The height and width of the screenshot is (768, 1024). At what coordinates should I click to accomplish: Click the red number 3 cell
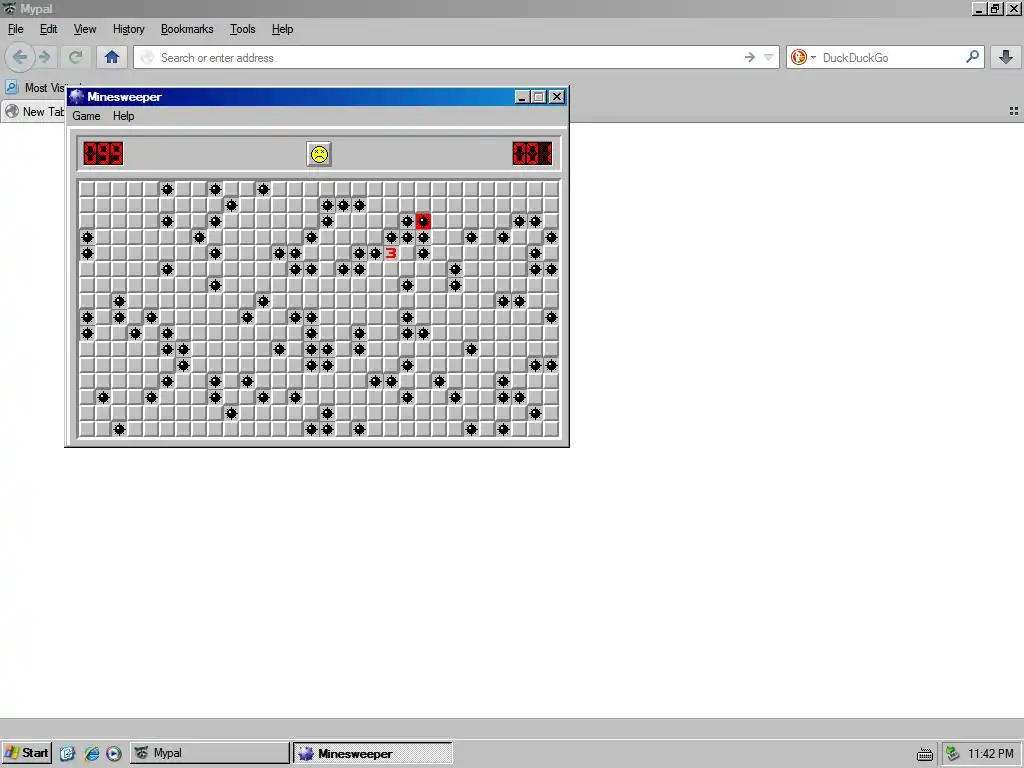(x=391, y=253)
